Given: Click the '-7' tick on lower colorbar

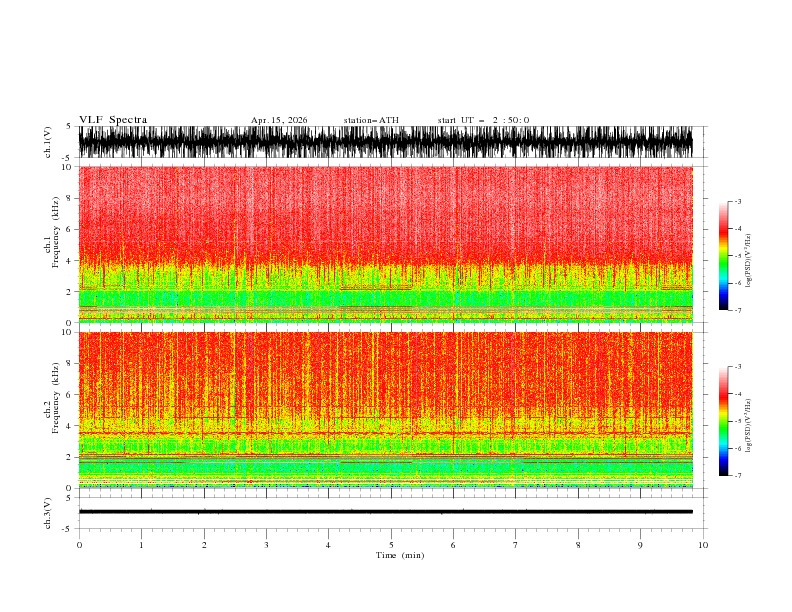Looking at the screenshot, I should 737,476.
